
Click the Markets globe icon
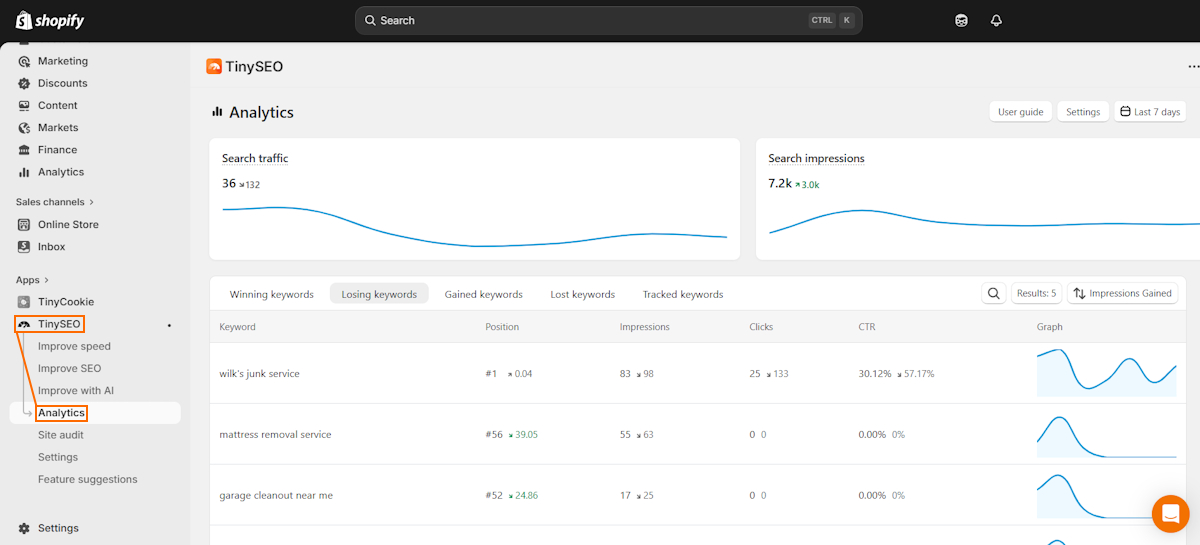(x=24, y=127)
